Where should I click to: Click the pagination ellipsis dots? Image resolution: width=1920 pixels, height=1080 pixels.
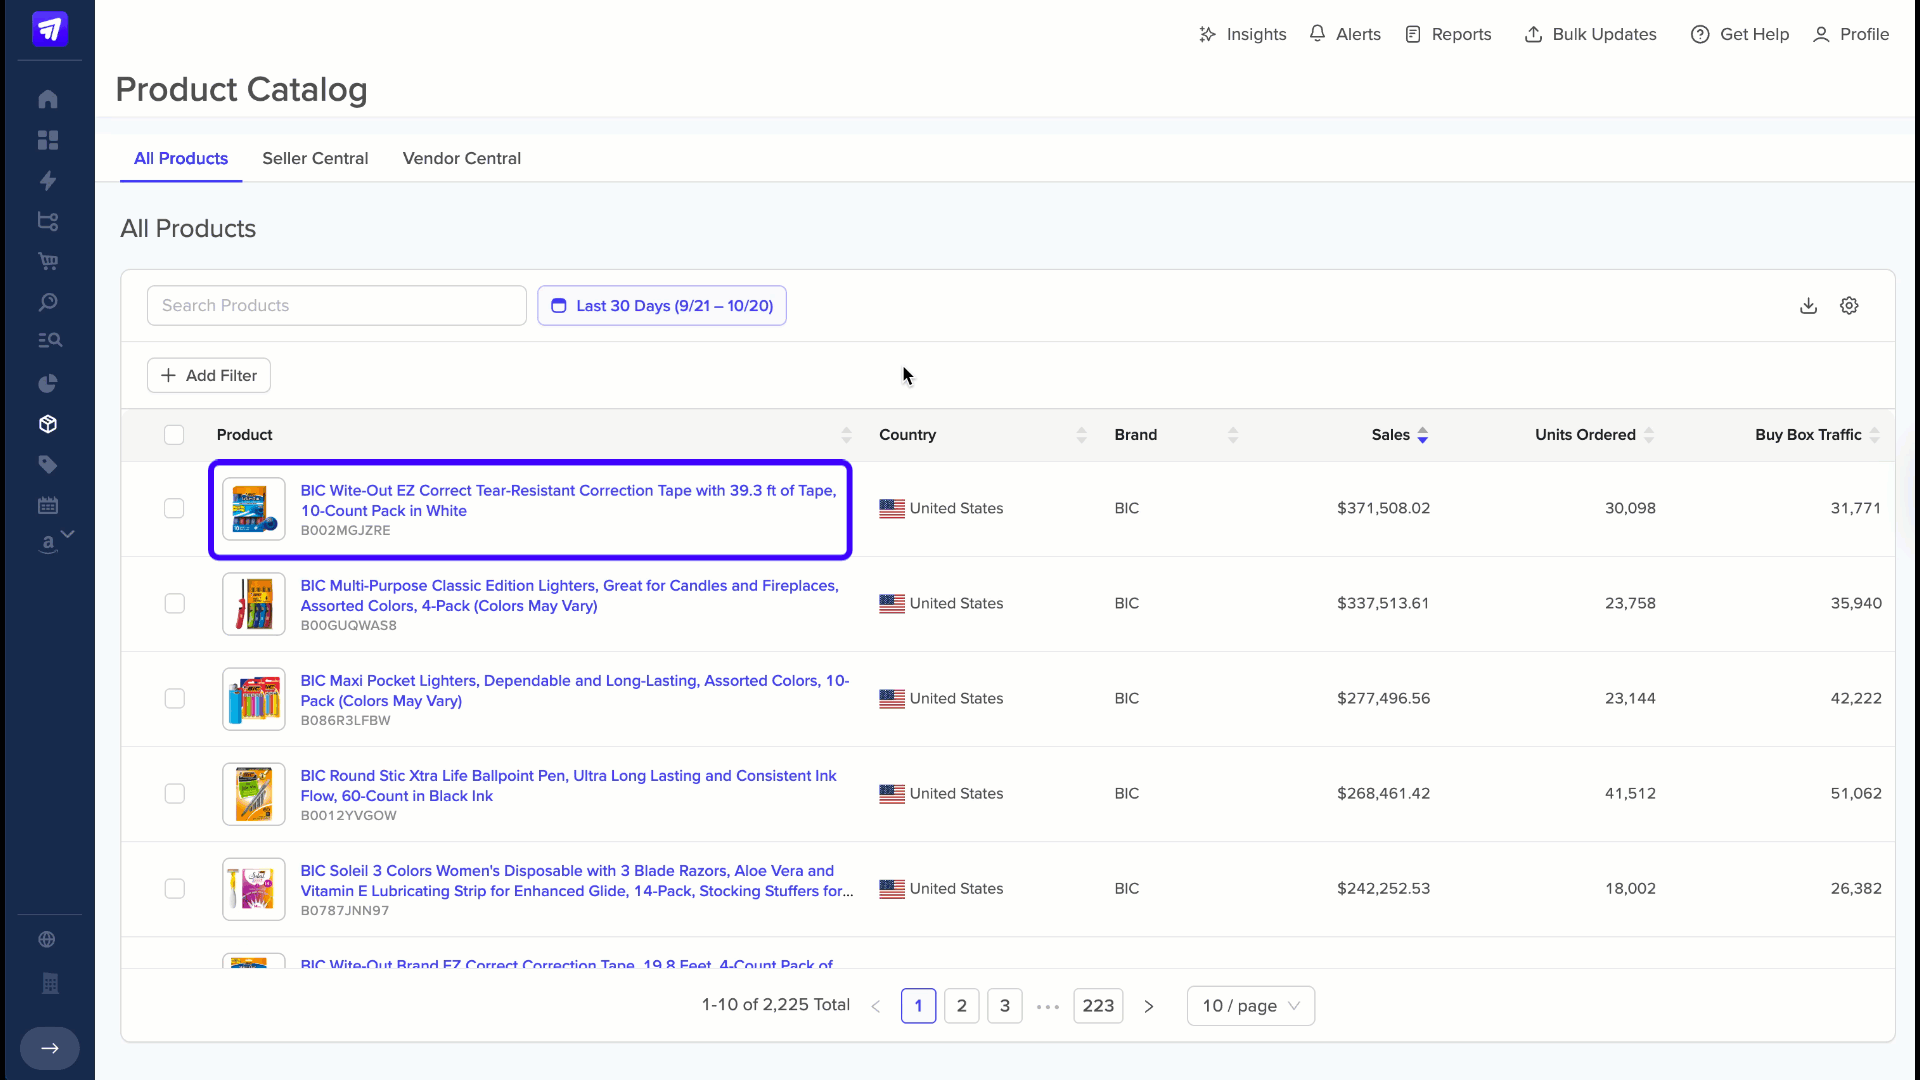point(1048,1007)
